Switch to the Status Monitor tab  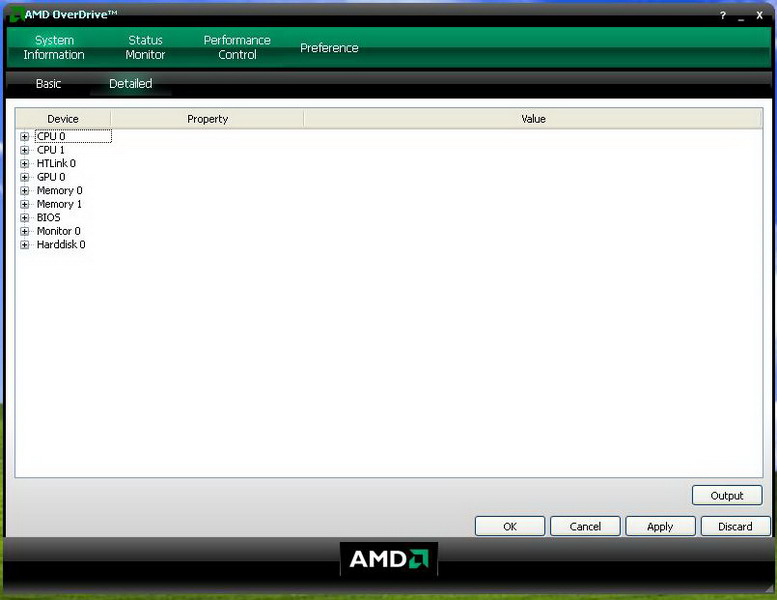[145, 48]
